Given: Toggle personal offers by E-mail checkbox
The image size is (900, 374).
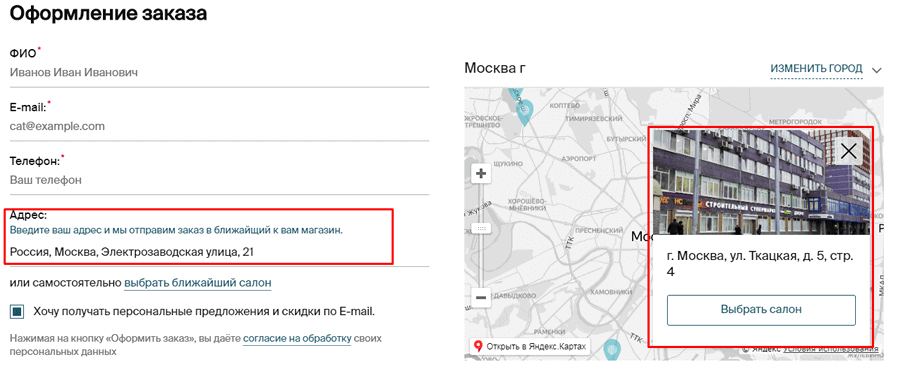Looking at the screenshot, I should (17, 312).
